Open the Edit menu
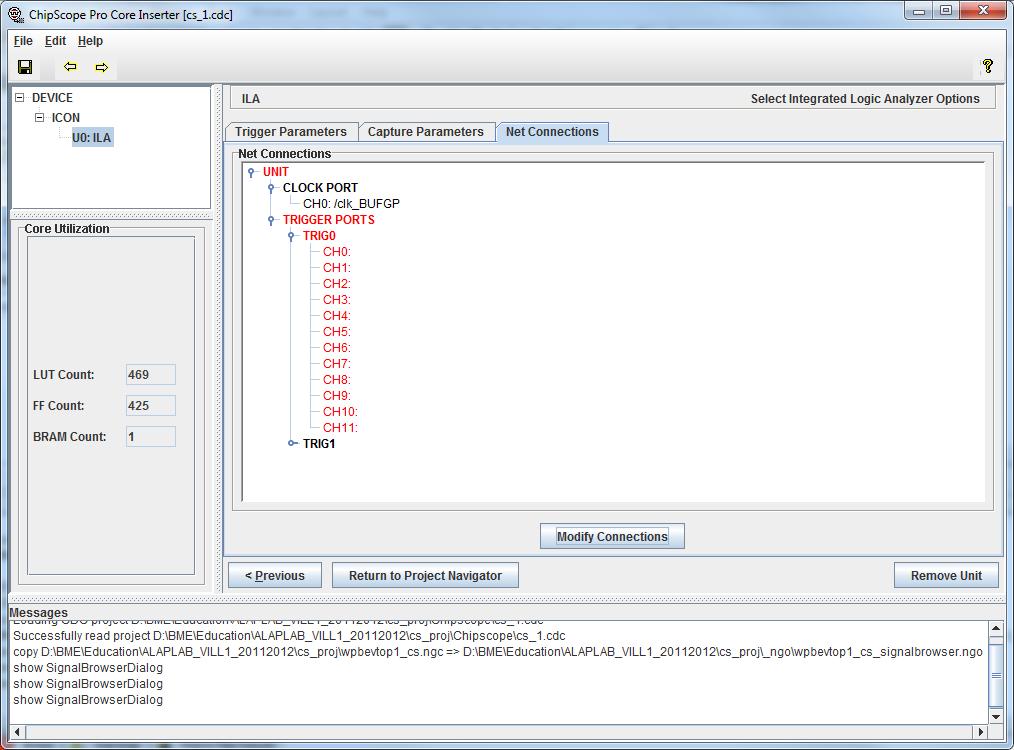 55,41
